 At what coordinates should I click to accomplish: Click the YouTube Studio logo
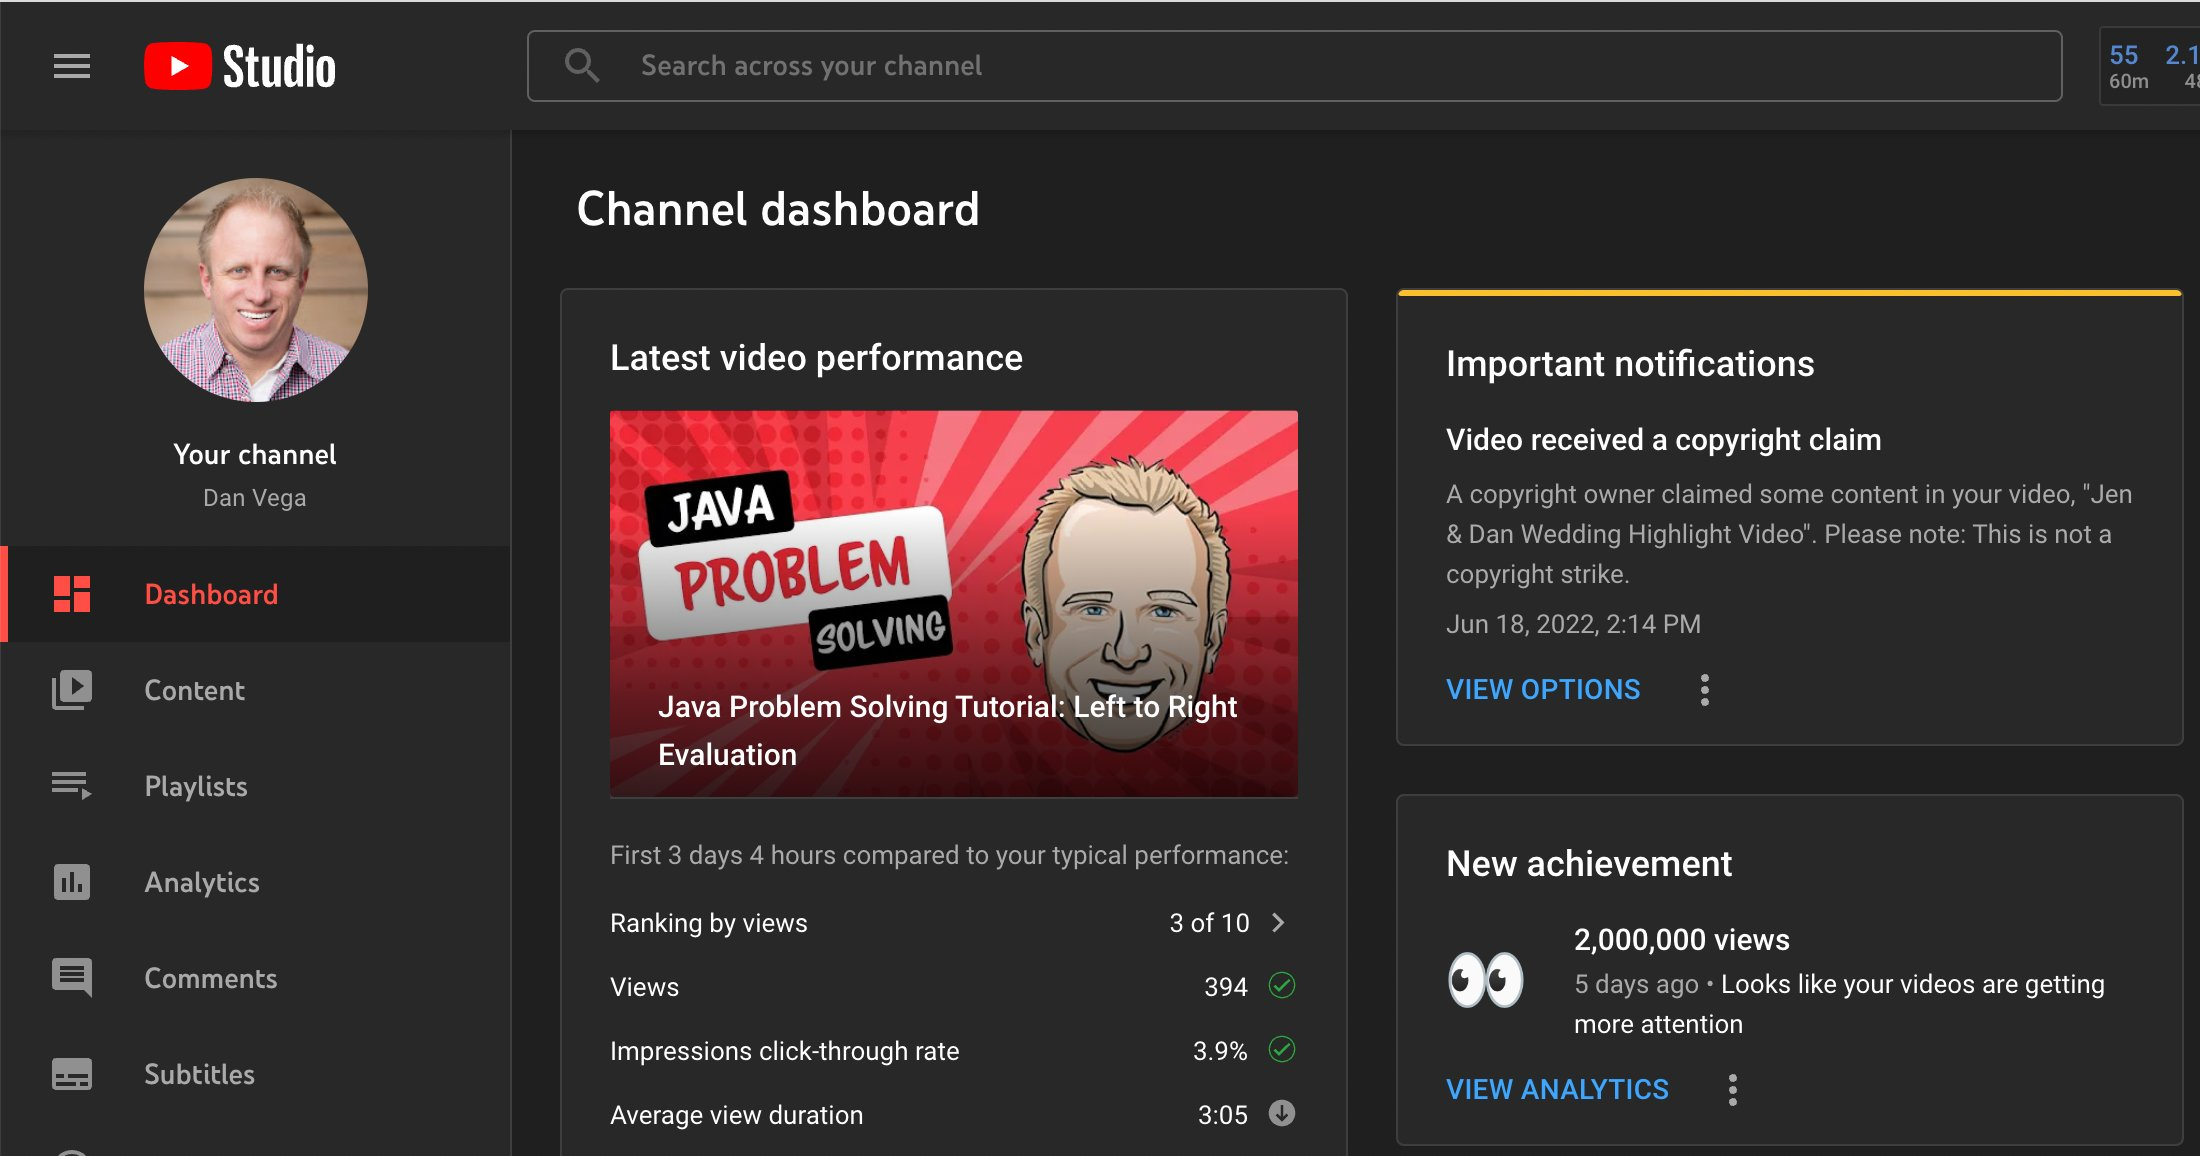240,66
